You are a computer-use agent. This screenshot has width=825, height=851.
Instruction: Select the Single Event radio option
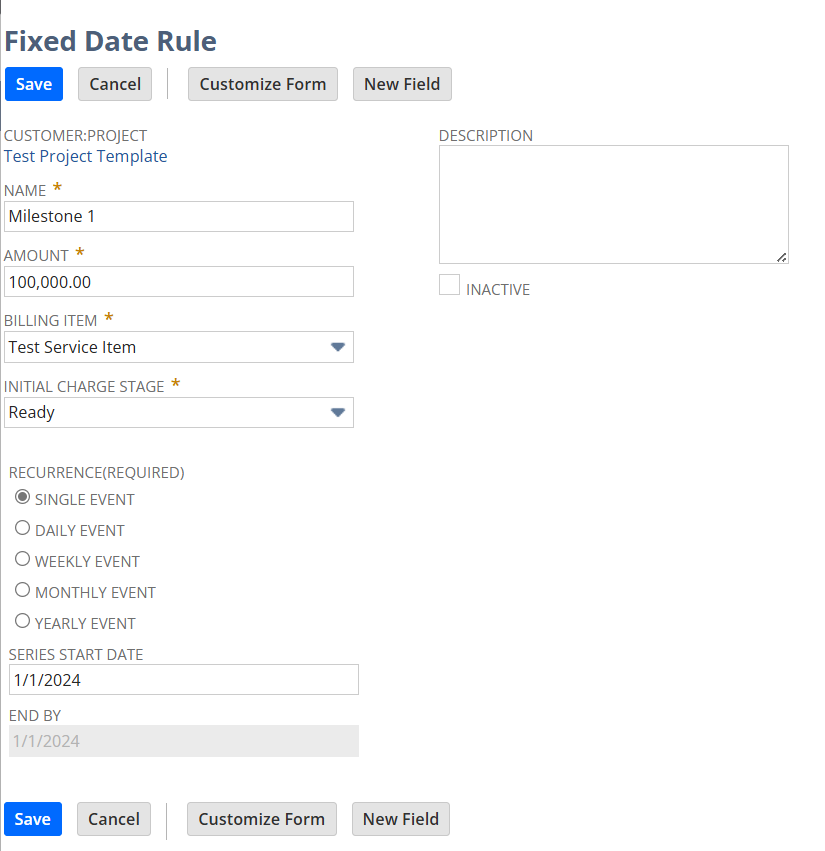tap(22, 498)
